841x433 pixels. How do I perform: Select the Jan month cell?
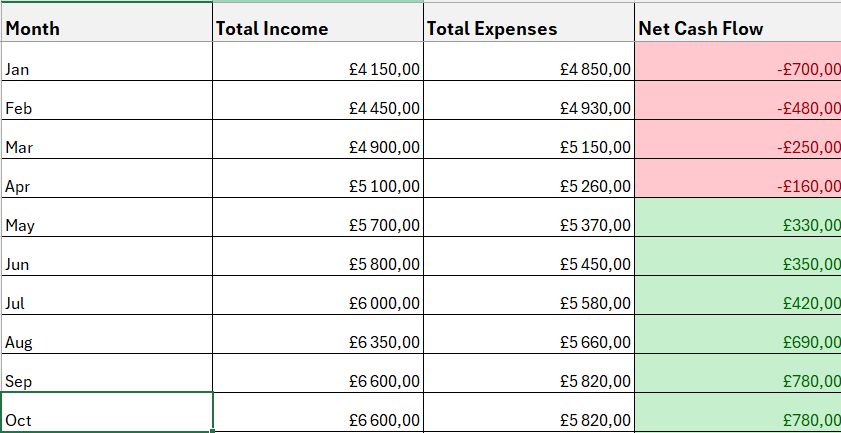pyautogui.click(x=106, y=69)
